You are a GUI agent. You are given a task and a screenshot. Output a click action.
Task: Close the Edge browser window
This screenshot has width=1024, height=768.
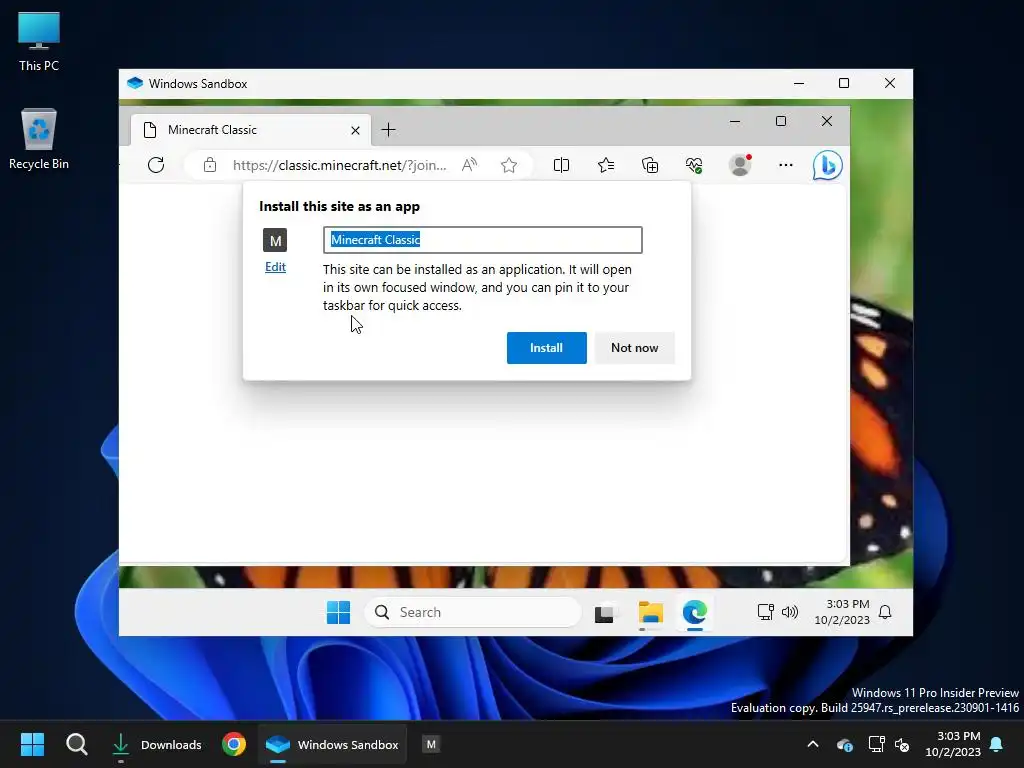tap(827, 121)
